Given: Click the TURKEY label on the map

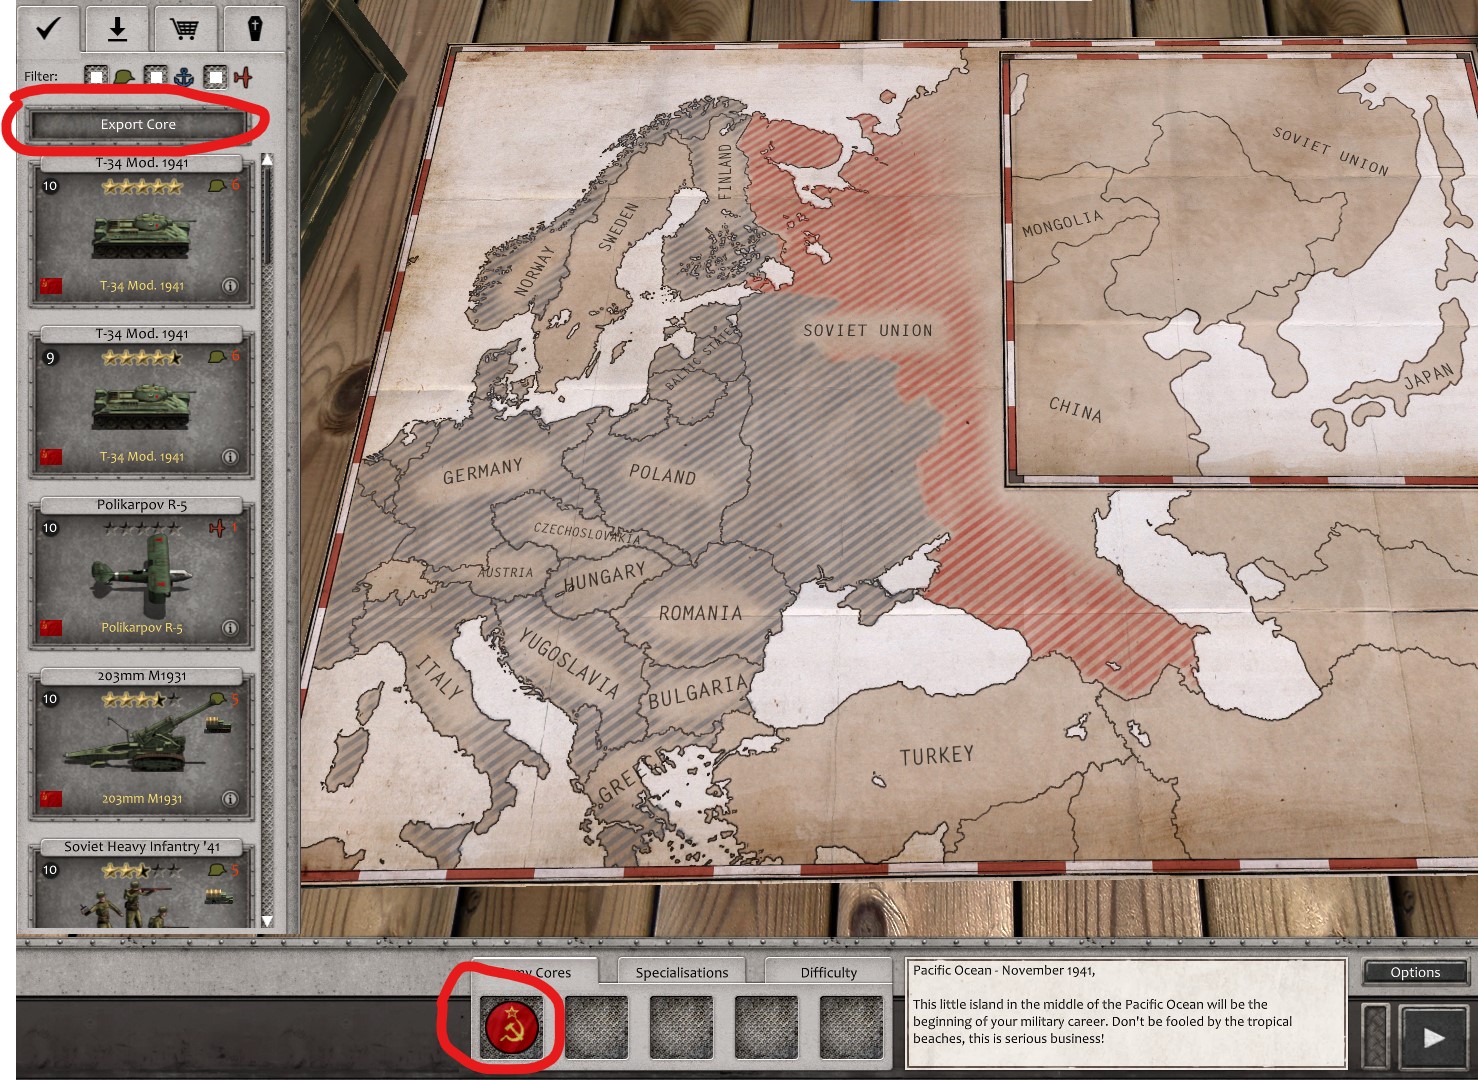Looking at the screenshot, I should point(937,755).
